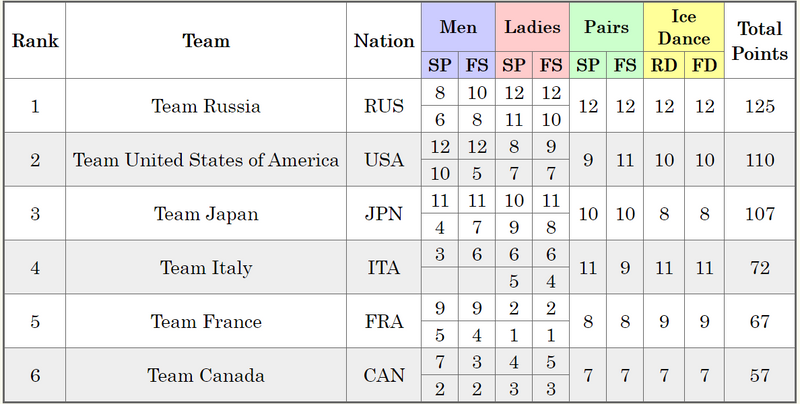The height and width of the screenshot is (404, 800).
Task: Select the Team Canada cell
Action: coord(206,375)
